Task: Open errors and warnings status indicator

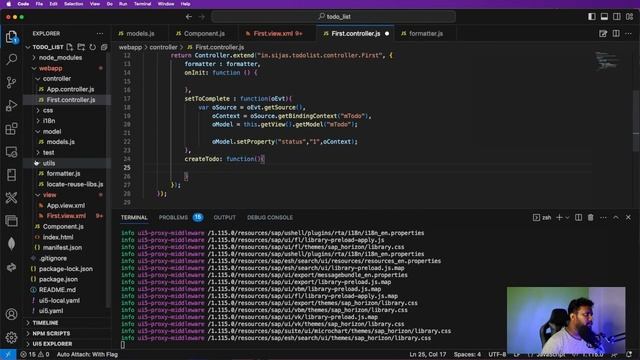Action: click(35, 355)
